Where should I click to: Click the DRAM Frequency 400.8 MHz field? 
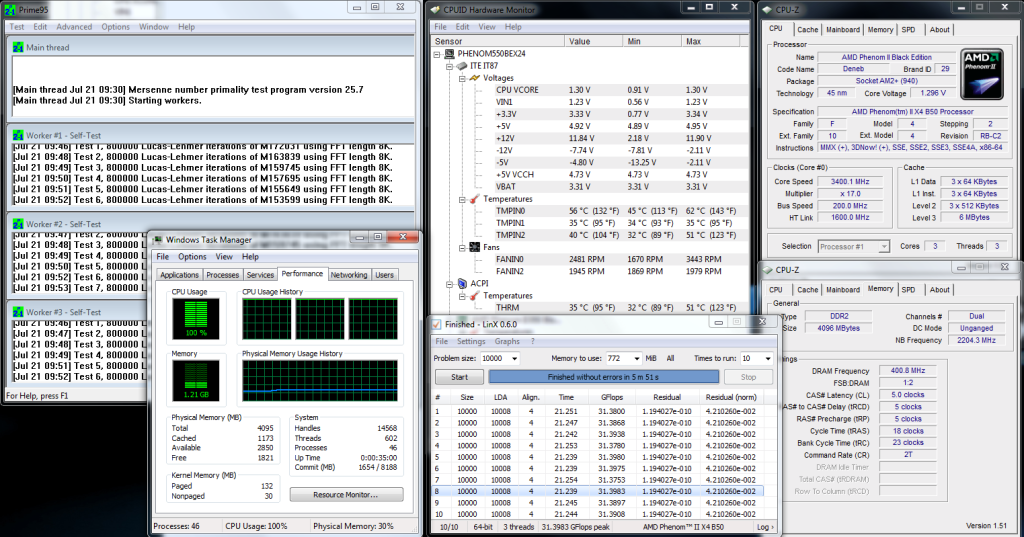(908, 370)
